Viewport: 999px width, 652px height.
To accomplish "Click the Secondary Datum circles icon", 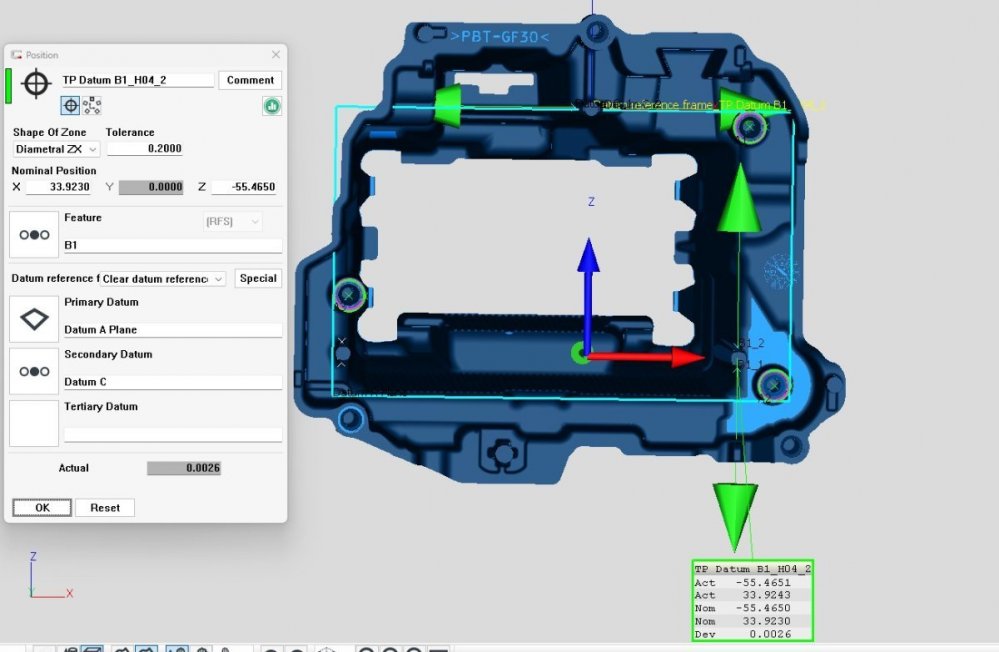I will 34,371.
